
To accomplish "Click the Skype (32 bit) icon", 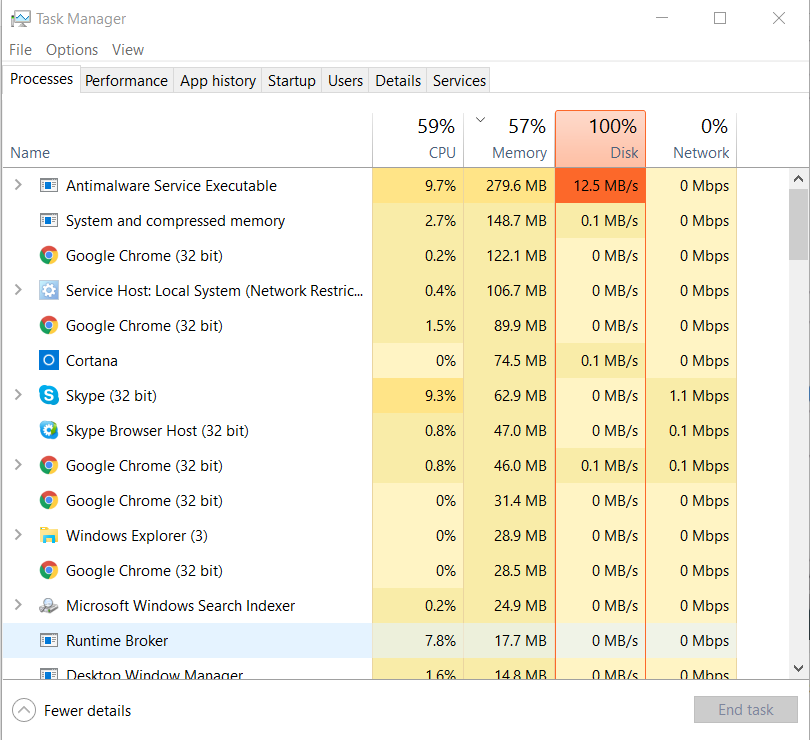I will 49,396.
